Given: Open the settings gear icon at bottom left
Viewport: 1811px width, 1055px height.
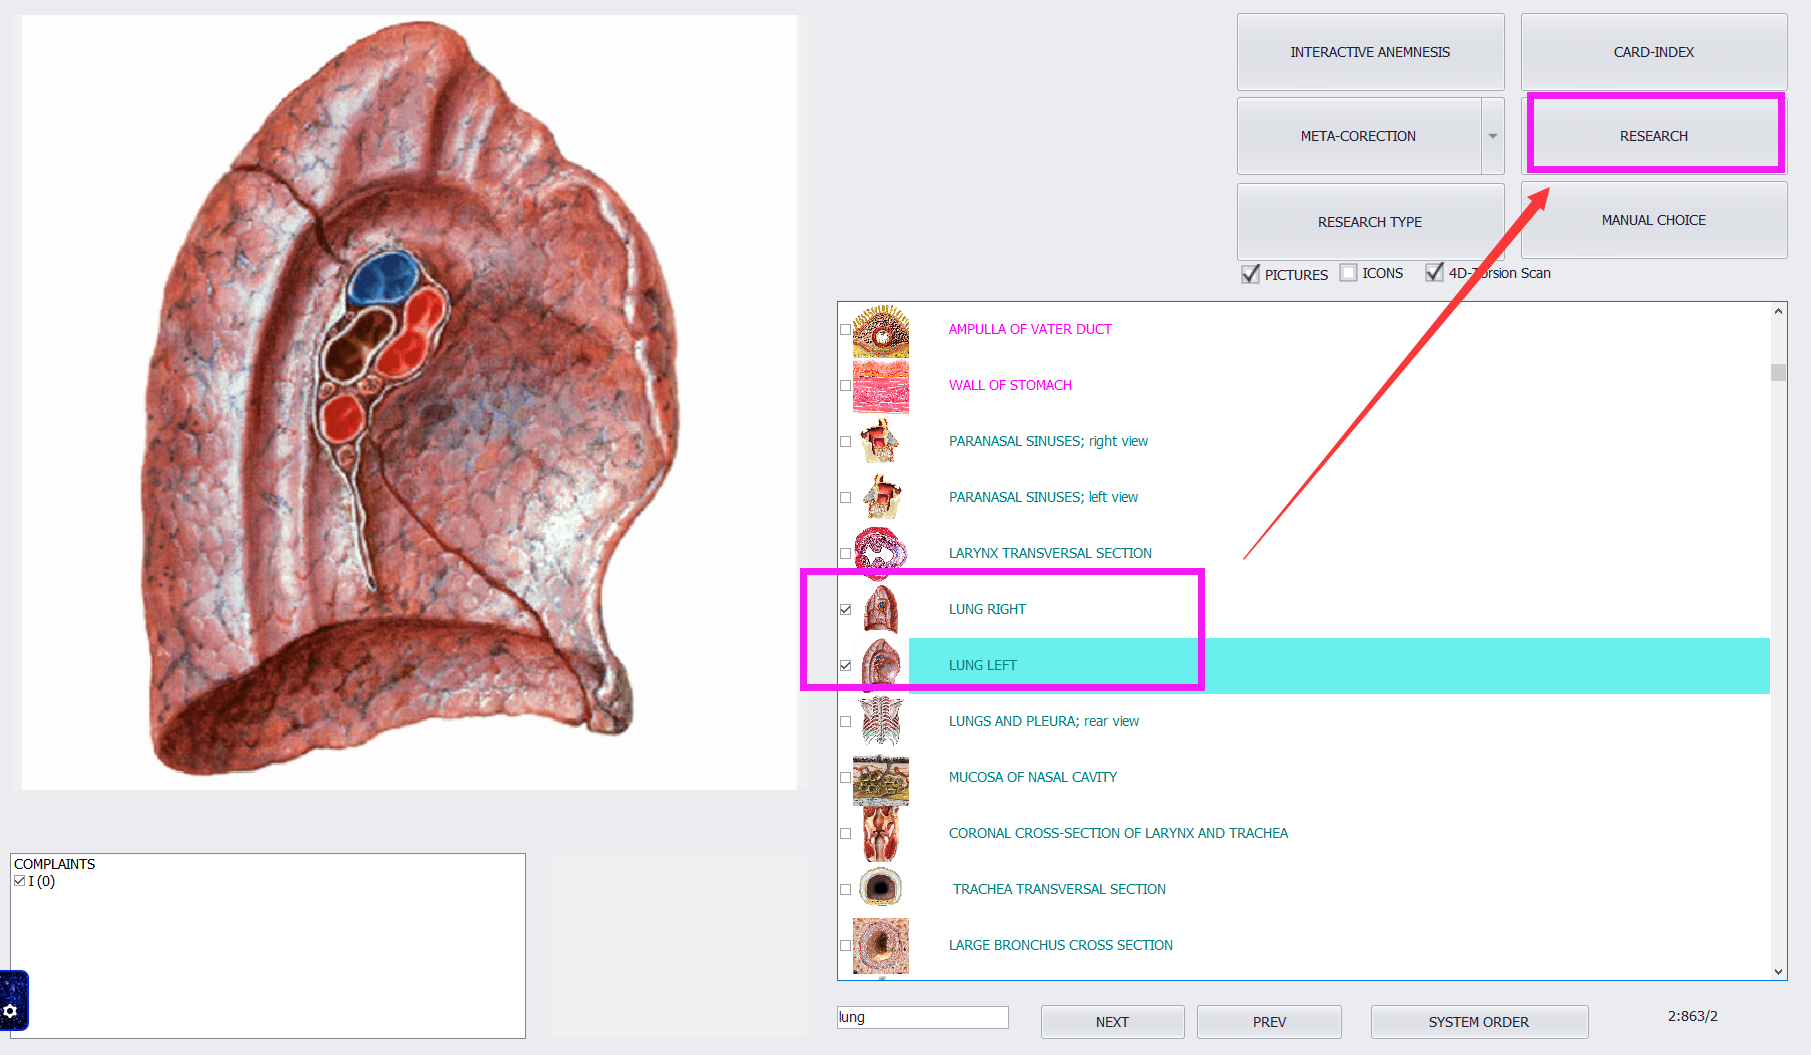Looking at the screenshot, I should pos(12,1011).
